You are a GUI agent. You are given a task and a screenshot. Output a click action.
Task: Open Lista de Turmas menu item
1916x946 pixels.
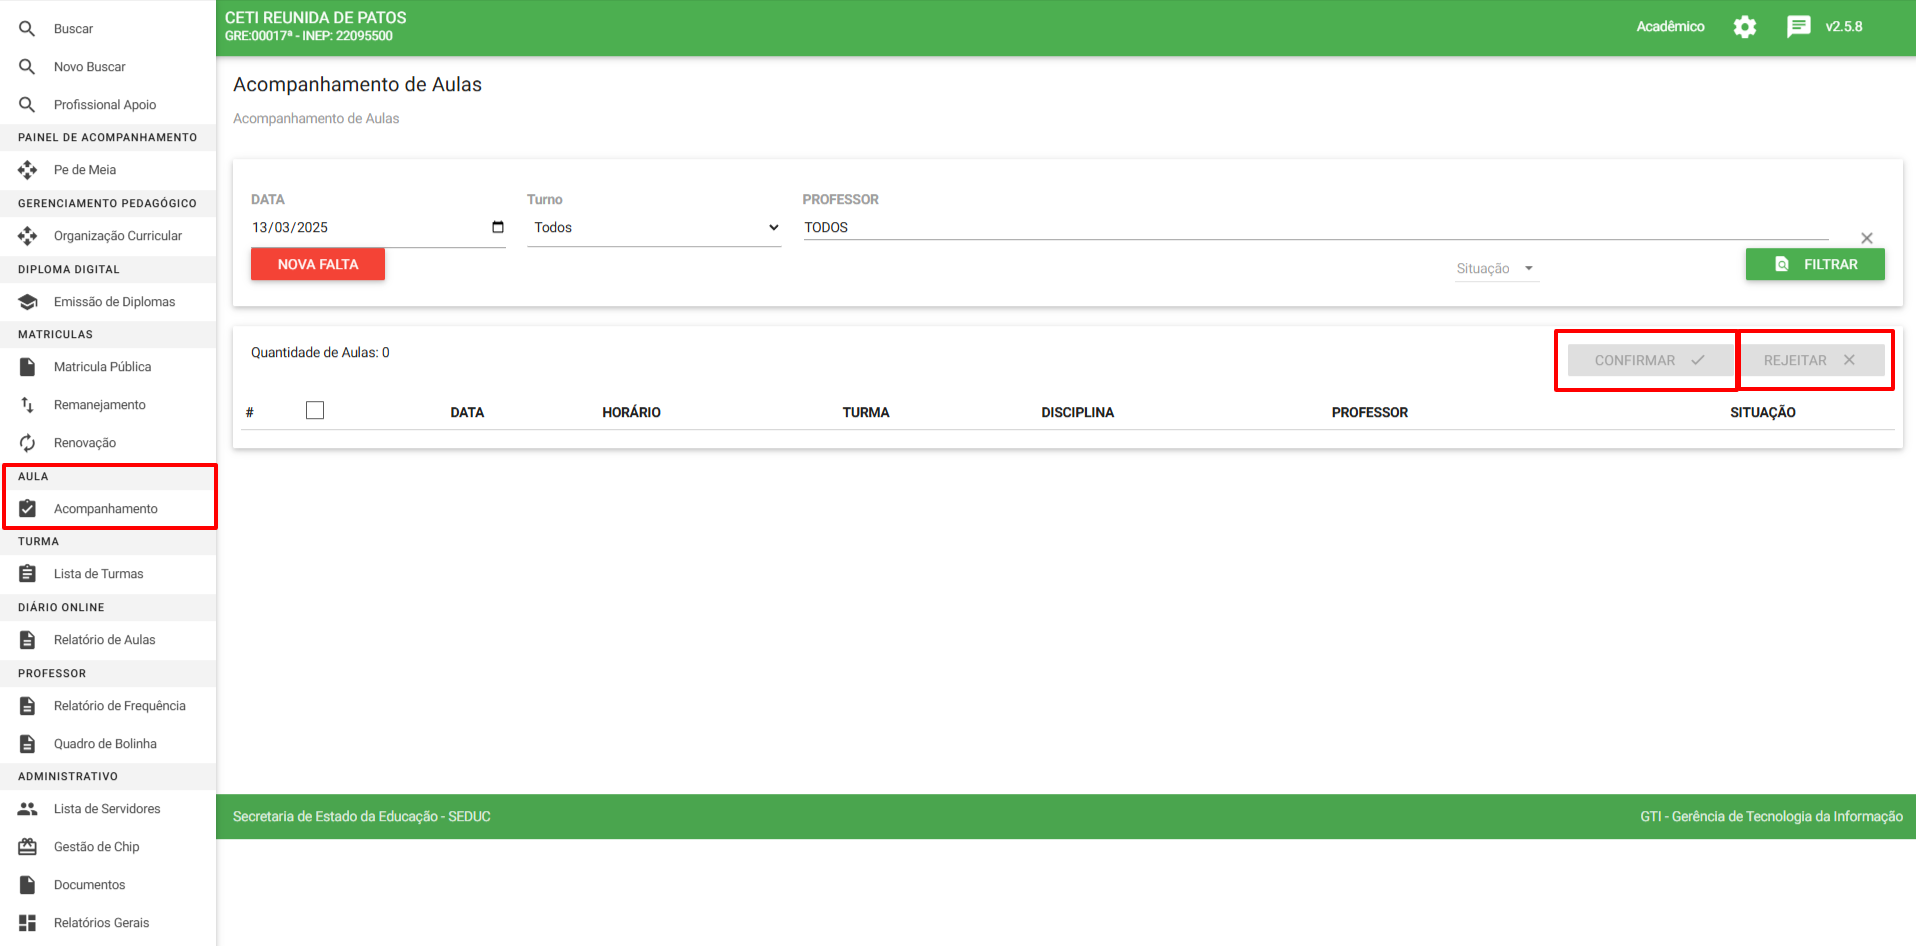coord(98,574)
